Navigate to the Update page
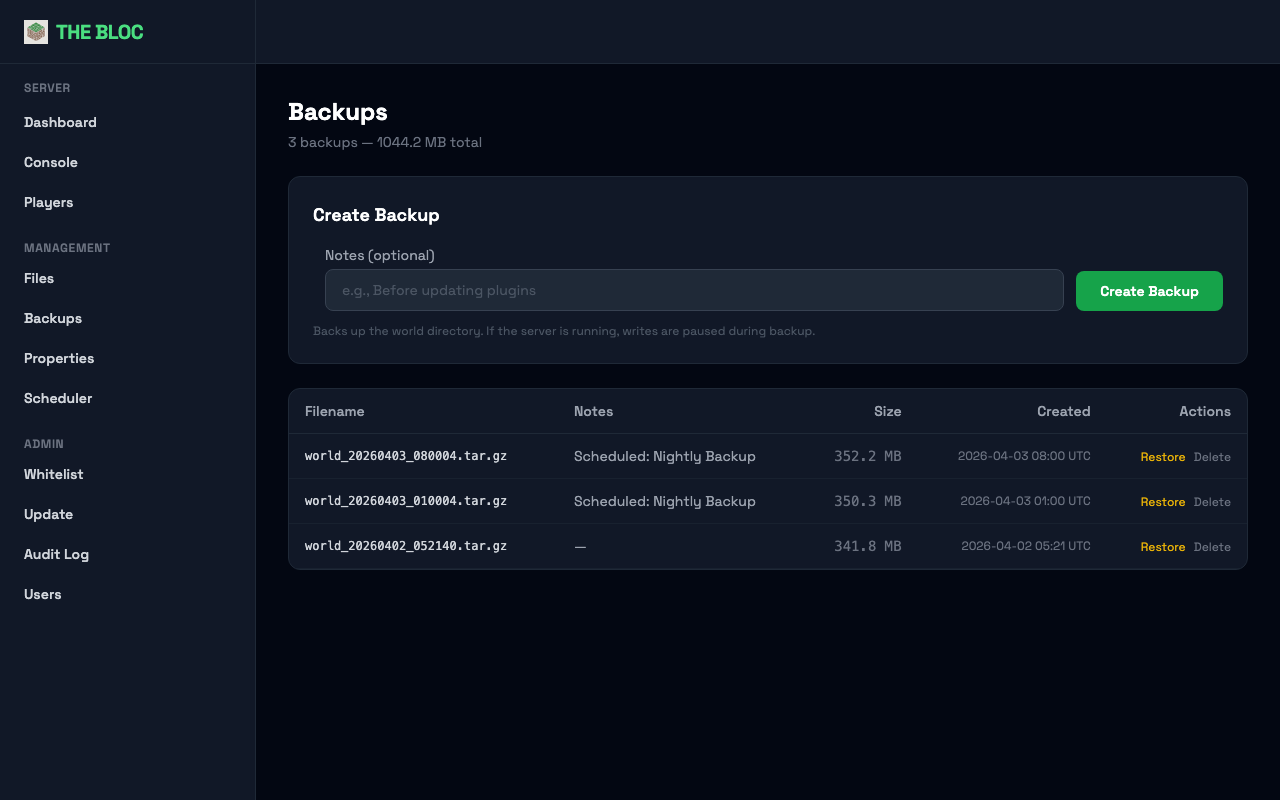The width and height of the screenshot is (1280, 800). coord(48,514)
